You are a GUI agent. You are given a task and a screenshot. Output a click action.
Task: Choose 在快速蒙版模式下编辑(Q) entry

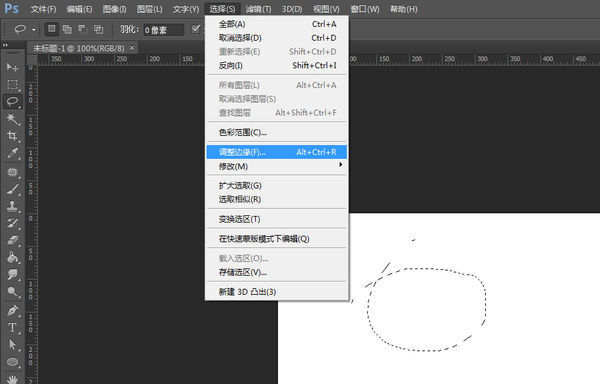tap(277, 239)
